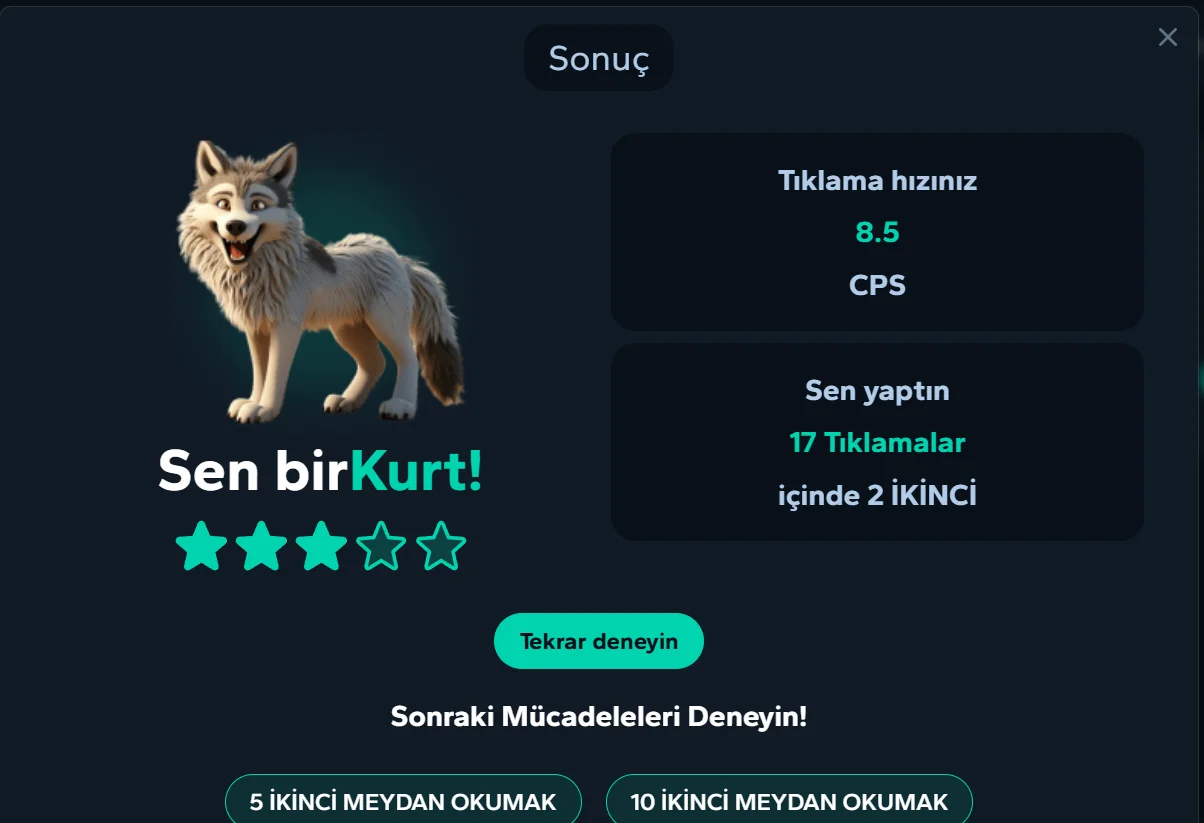Close the Sonuç result dialog
This screenshot has width=1204, height=823.
pyautogui.click(x=1167, y=37)
